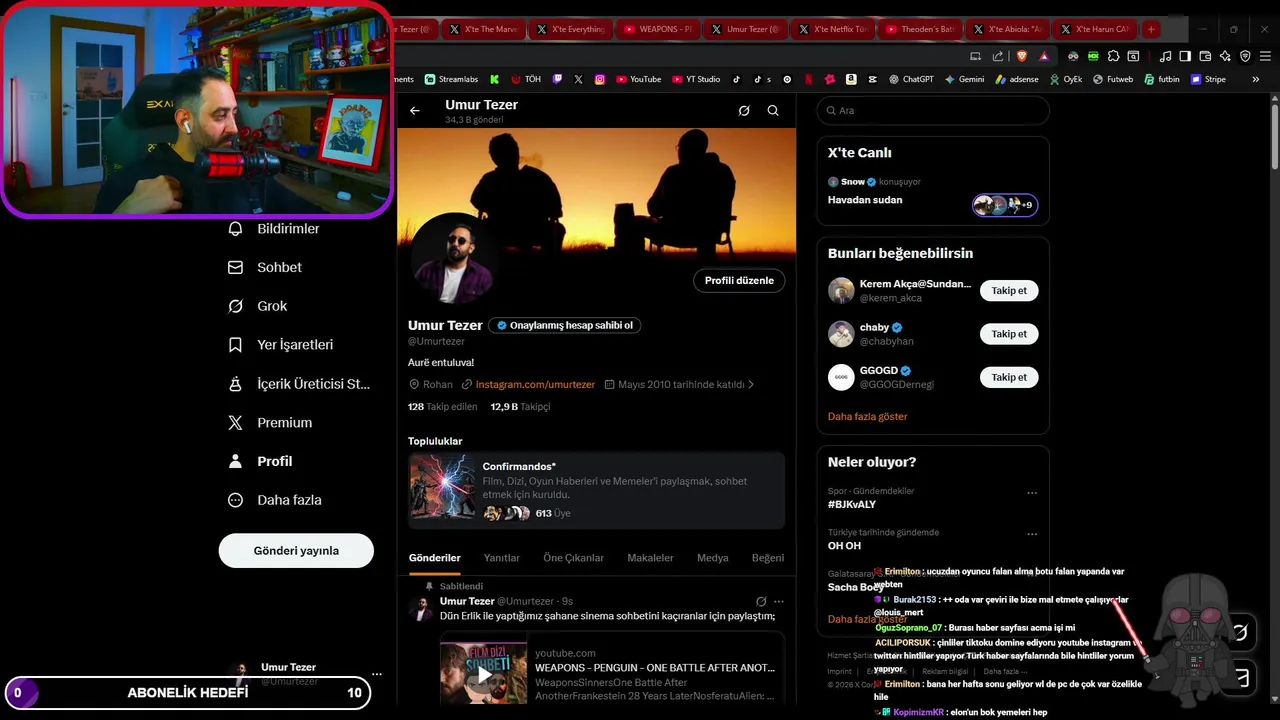This screenshot has width=1280, height=720.
Task: Follow GGOGD via Takip et
Action: (x=1009, y=377)
